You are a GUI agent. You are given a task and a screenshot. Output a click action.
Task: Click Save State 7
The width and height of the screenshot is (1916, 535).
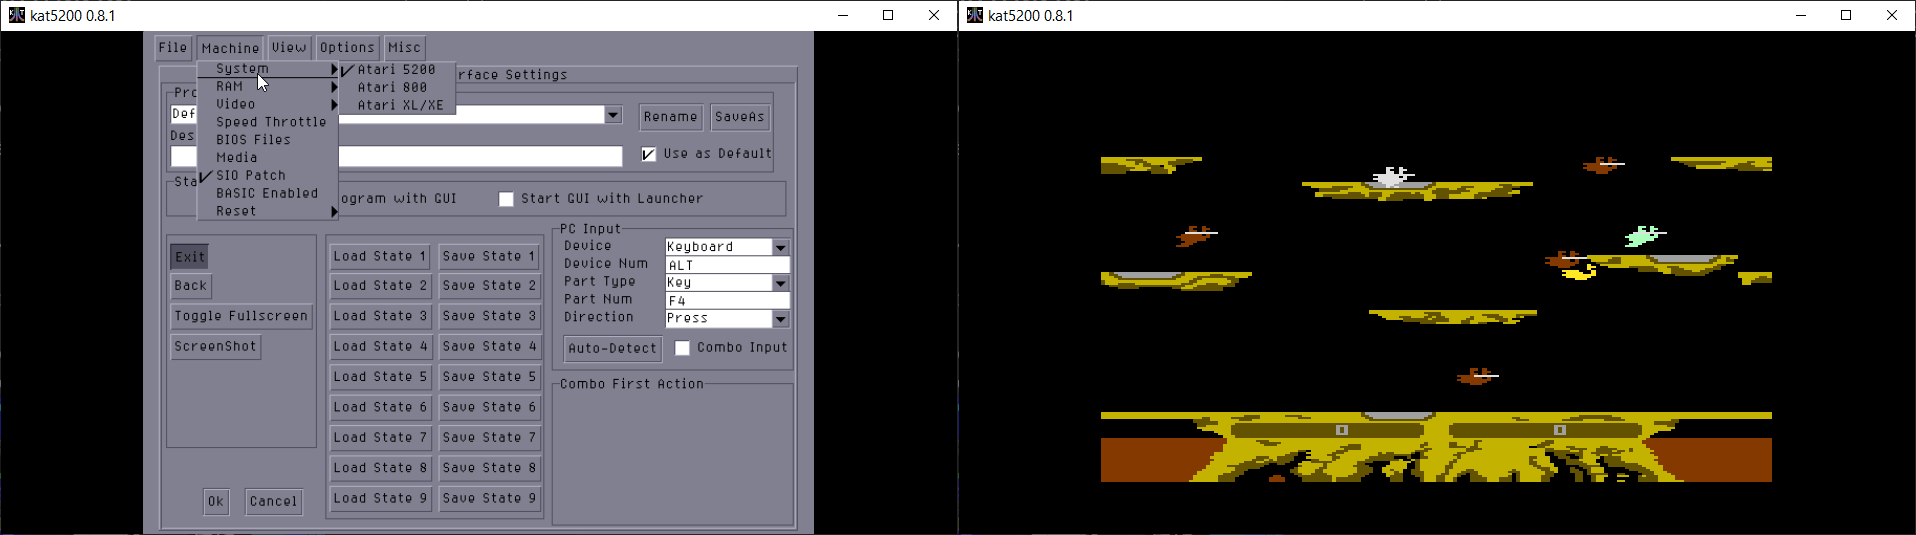(x=490, y=438)
